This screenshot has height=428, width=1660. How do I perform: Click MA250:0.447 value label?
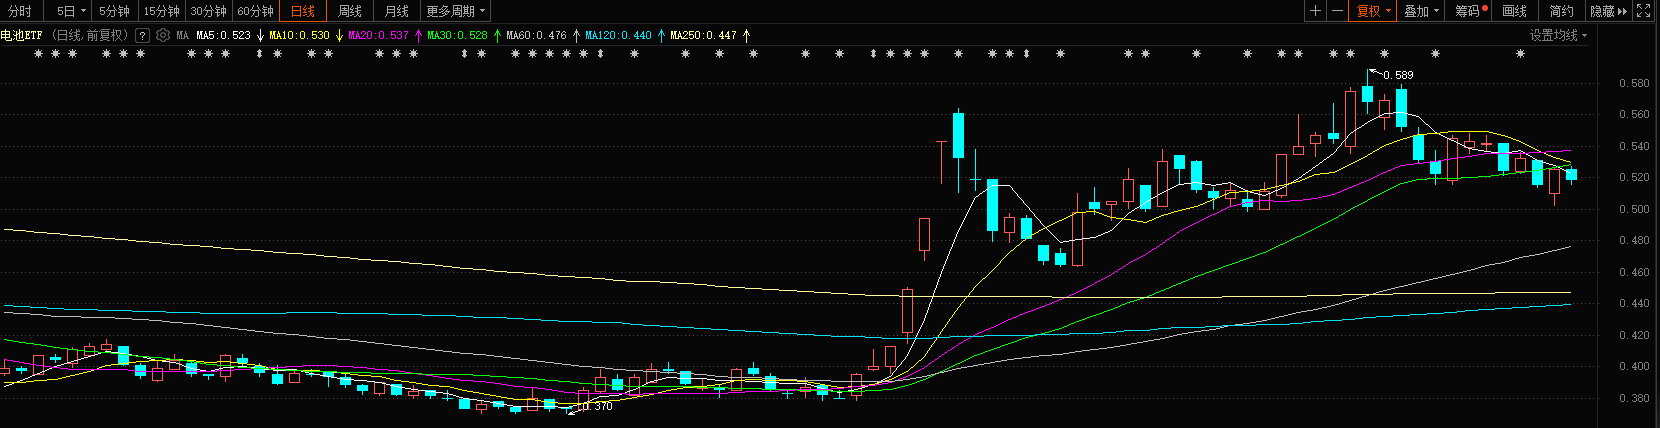[x=703, y=35]
